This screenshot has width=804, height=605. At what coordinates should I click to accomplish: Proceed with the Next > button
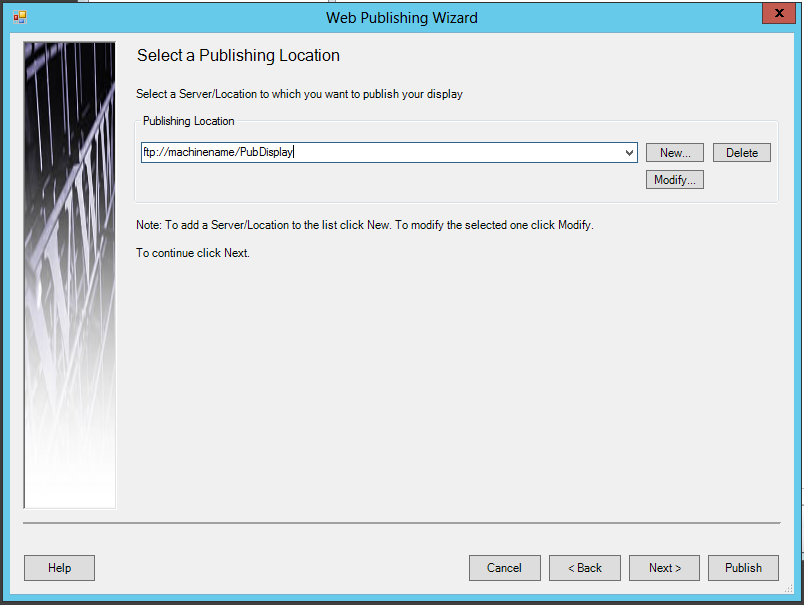pos(665,568)
